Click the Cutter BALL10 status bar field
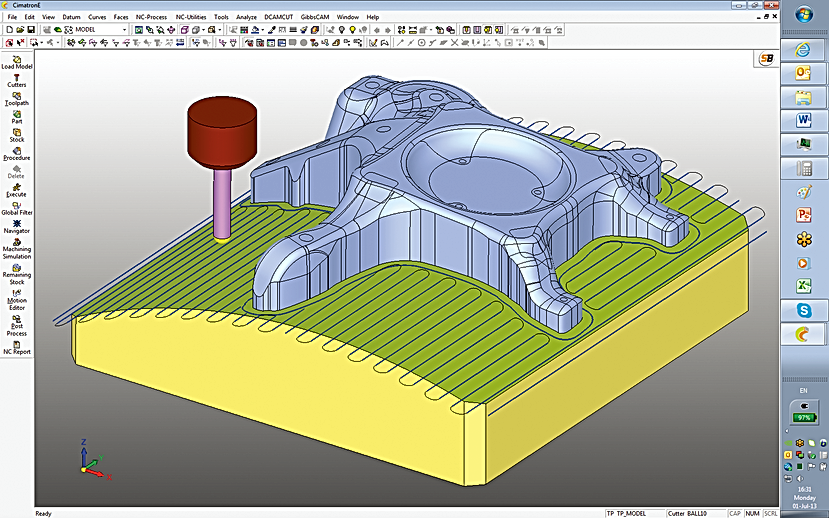 696,513
